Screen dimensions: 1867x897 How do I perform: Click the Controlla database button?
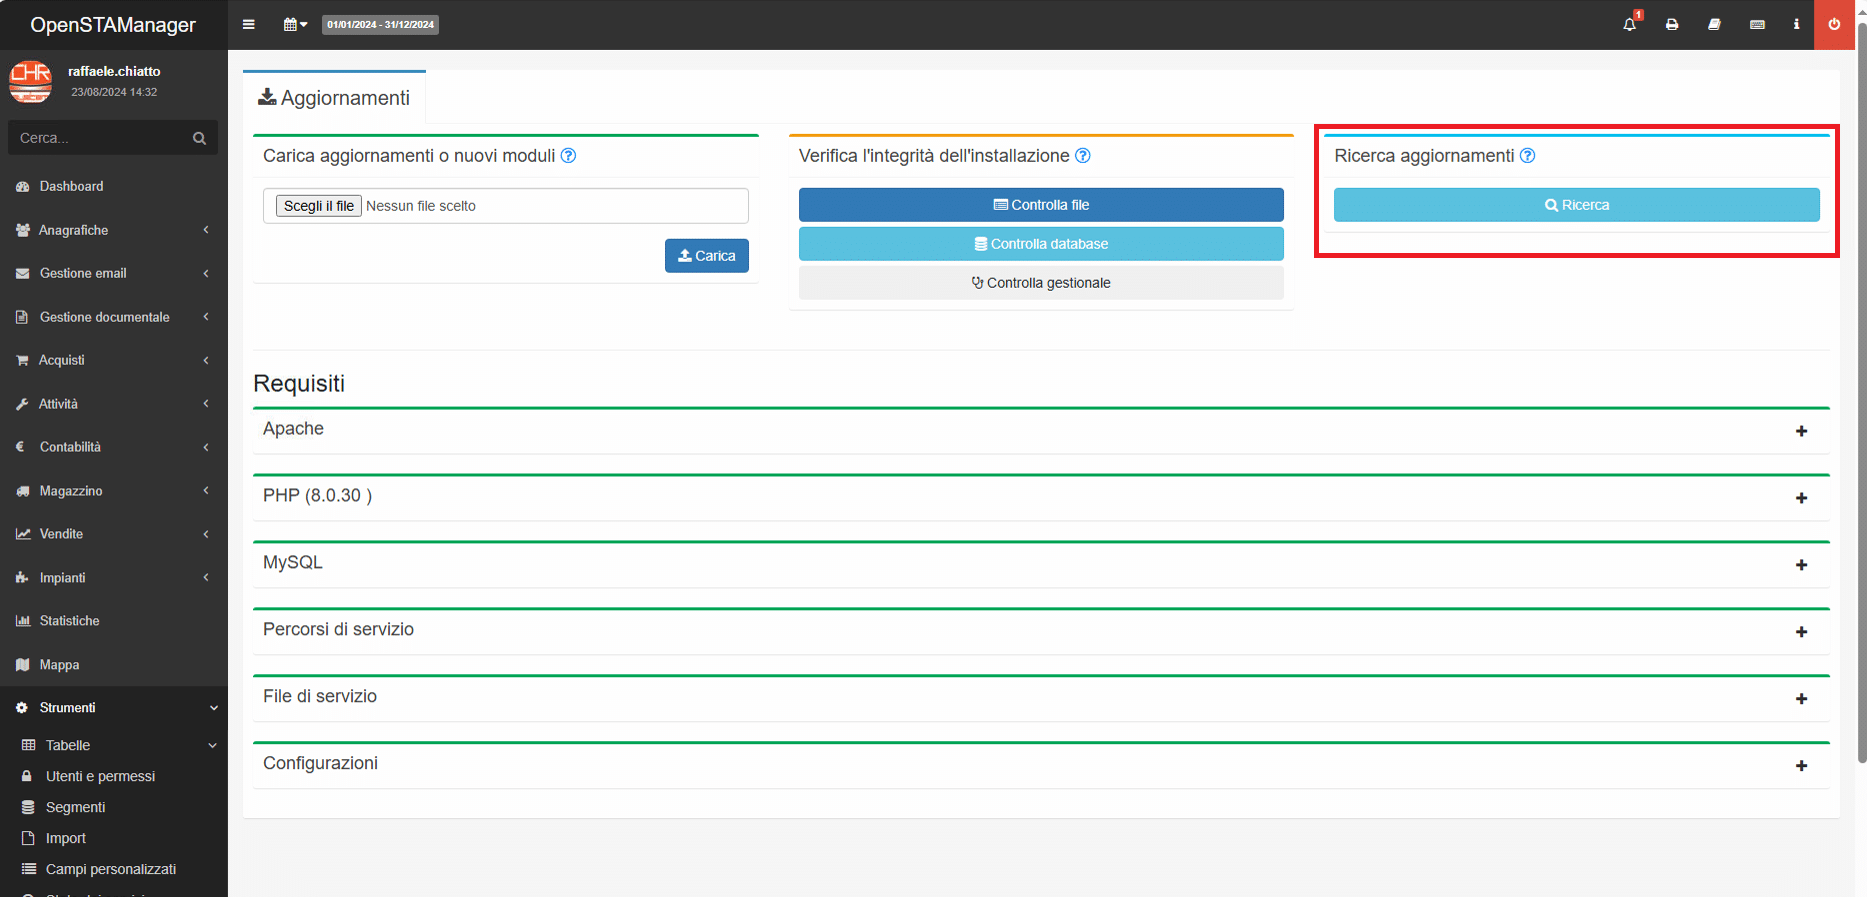pyautogui.click(x=1041, y=244)
